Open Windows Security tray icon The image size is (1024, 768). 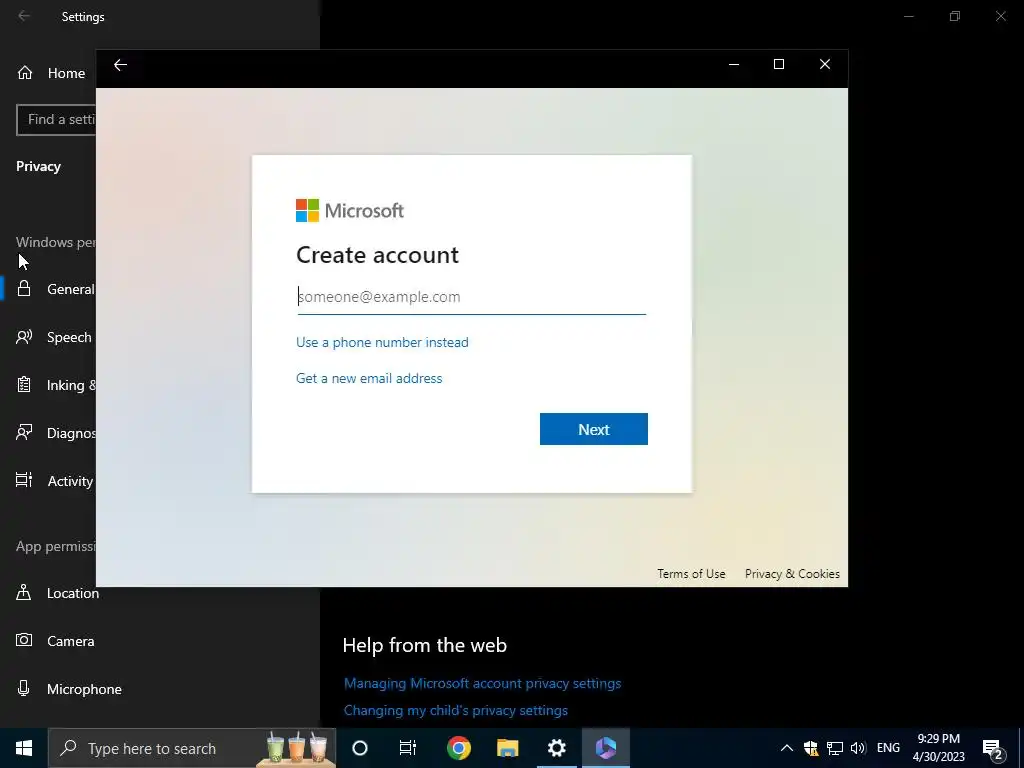point(811,748)
